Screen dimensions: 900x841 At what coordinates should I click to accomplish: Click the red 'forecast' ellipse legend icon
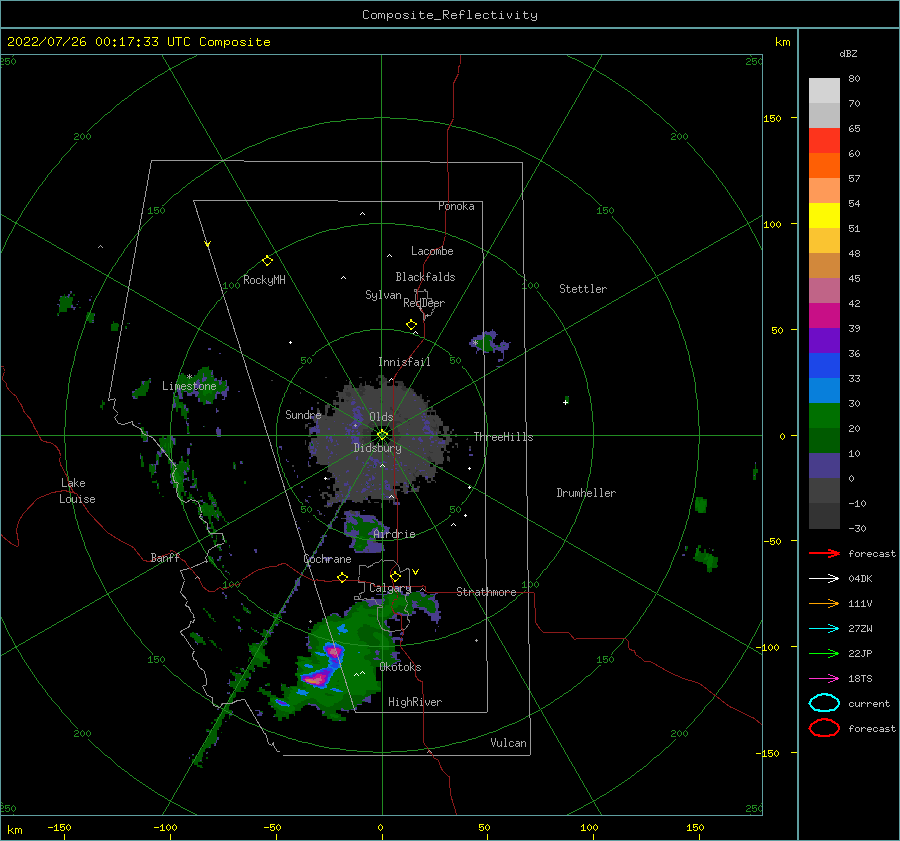(824, 728)
